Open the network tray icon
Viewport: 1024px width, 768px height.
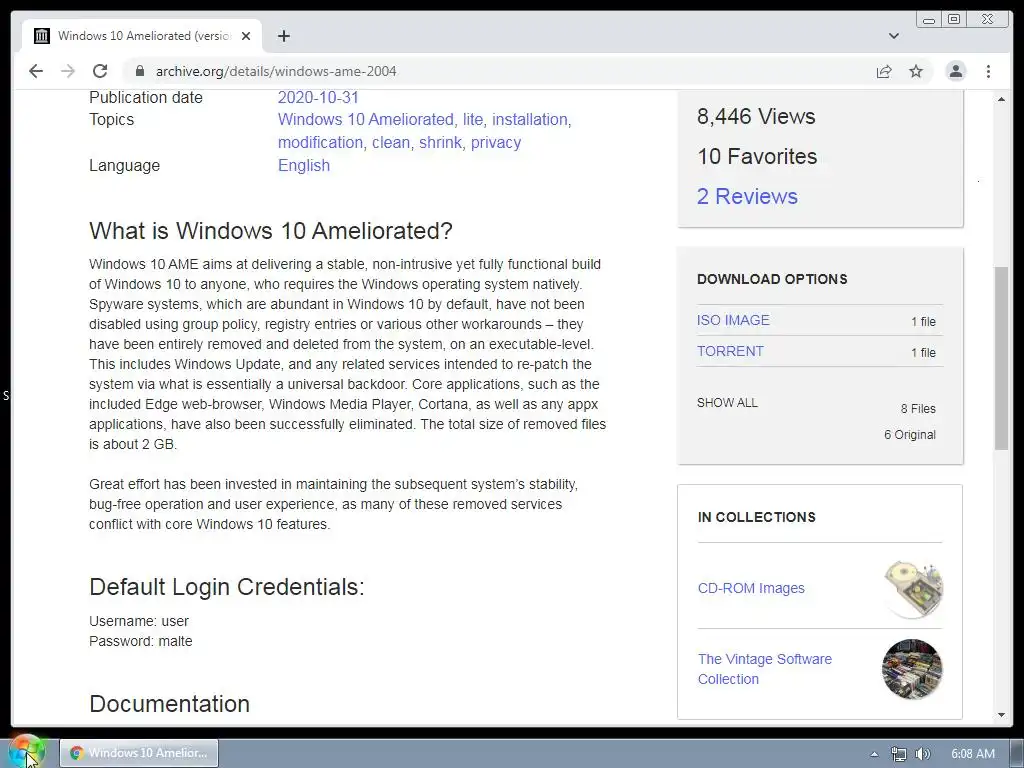899,754
